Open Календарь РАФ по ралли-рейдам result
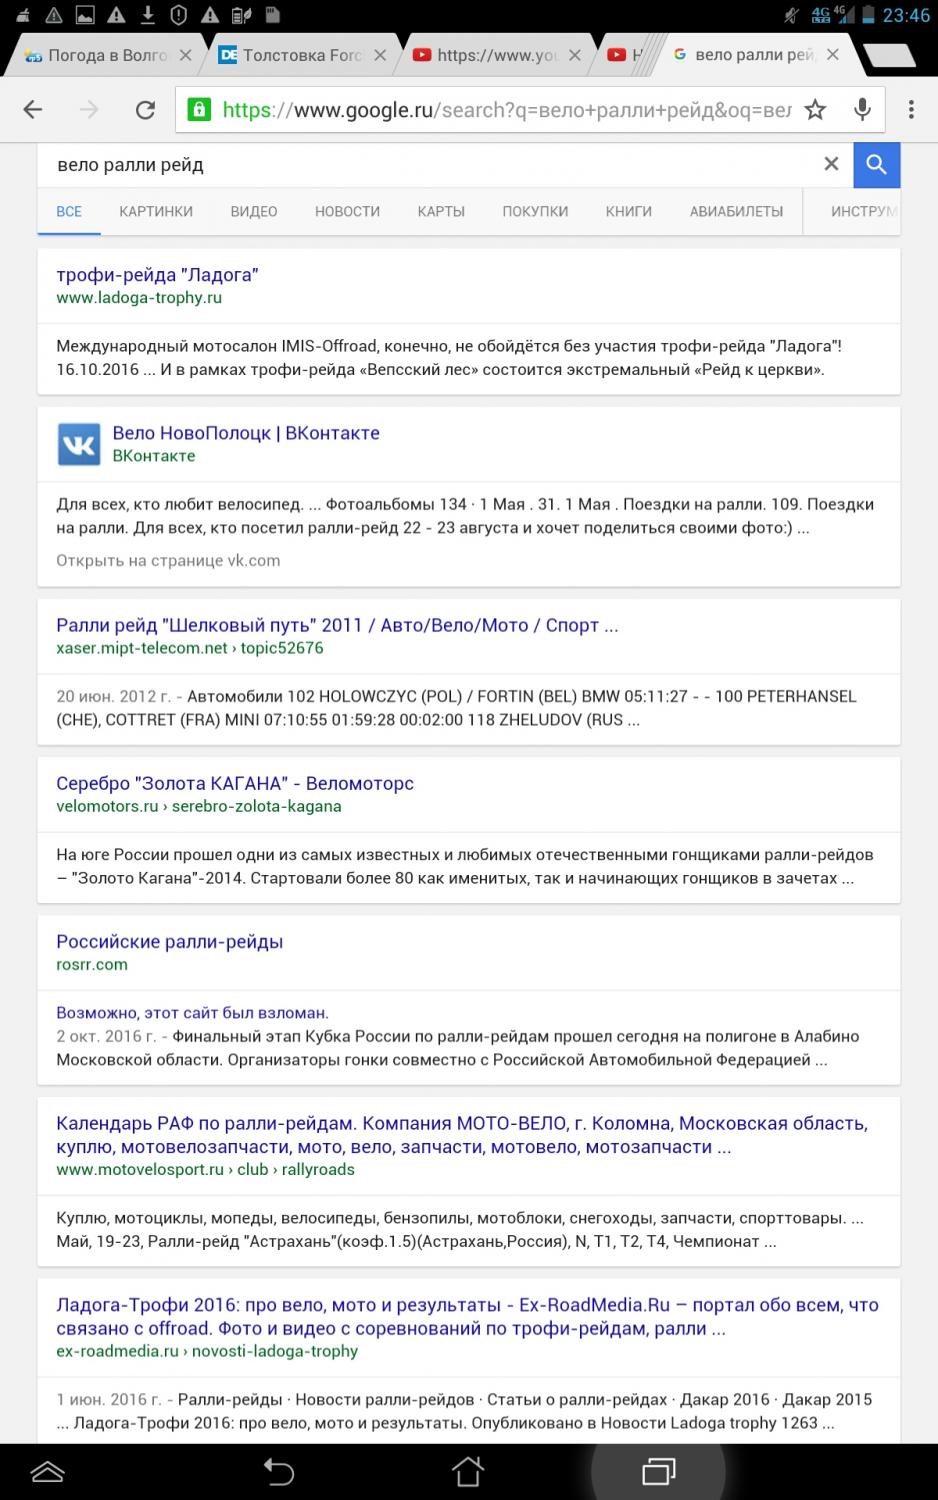Image resolution: width=938 pixels, height=1500 pixels. [x=462, y=1135]
